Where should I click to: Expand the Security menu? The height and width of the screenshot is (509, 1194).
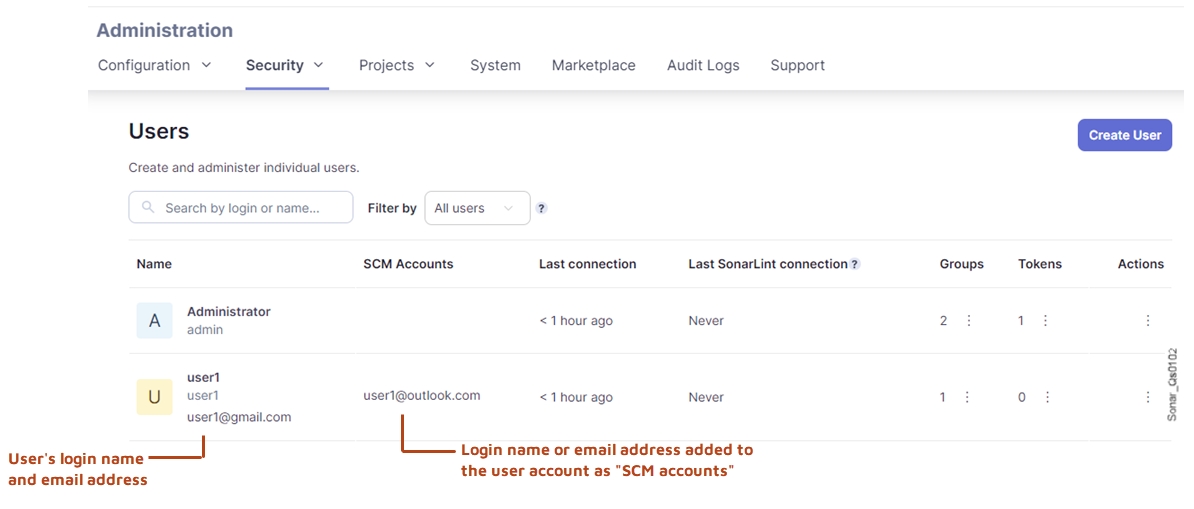285,65
